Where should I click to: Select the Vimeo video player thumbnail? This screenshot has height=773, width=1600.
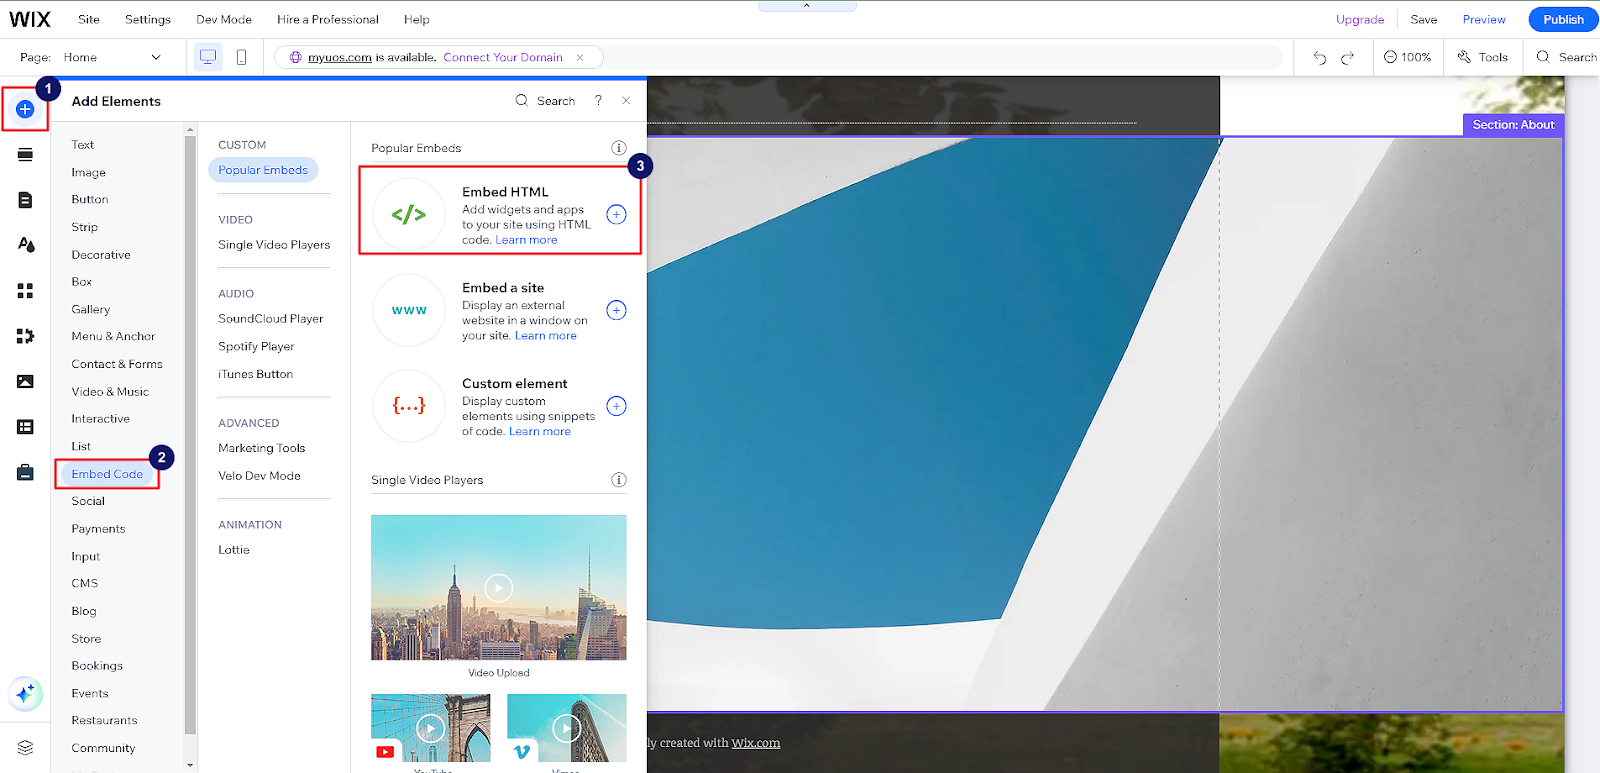tap(567, 728)
